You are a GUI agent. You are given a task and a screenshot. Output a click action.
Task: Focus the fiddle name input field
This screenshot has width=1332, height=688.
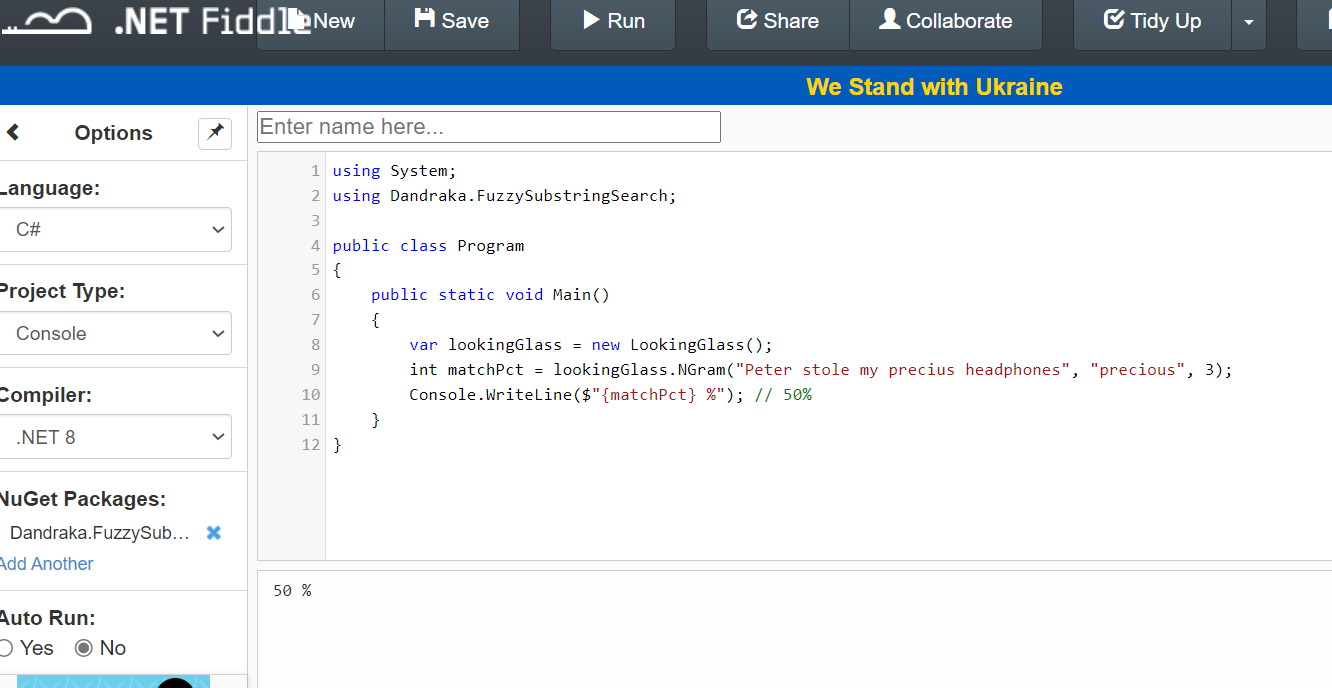(x=489, y=127)
